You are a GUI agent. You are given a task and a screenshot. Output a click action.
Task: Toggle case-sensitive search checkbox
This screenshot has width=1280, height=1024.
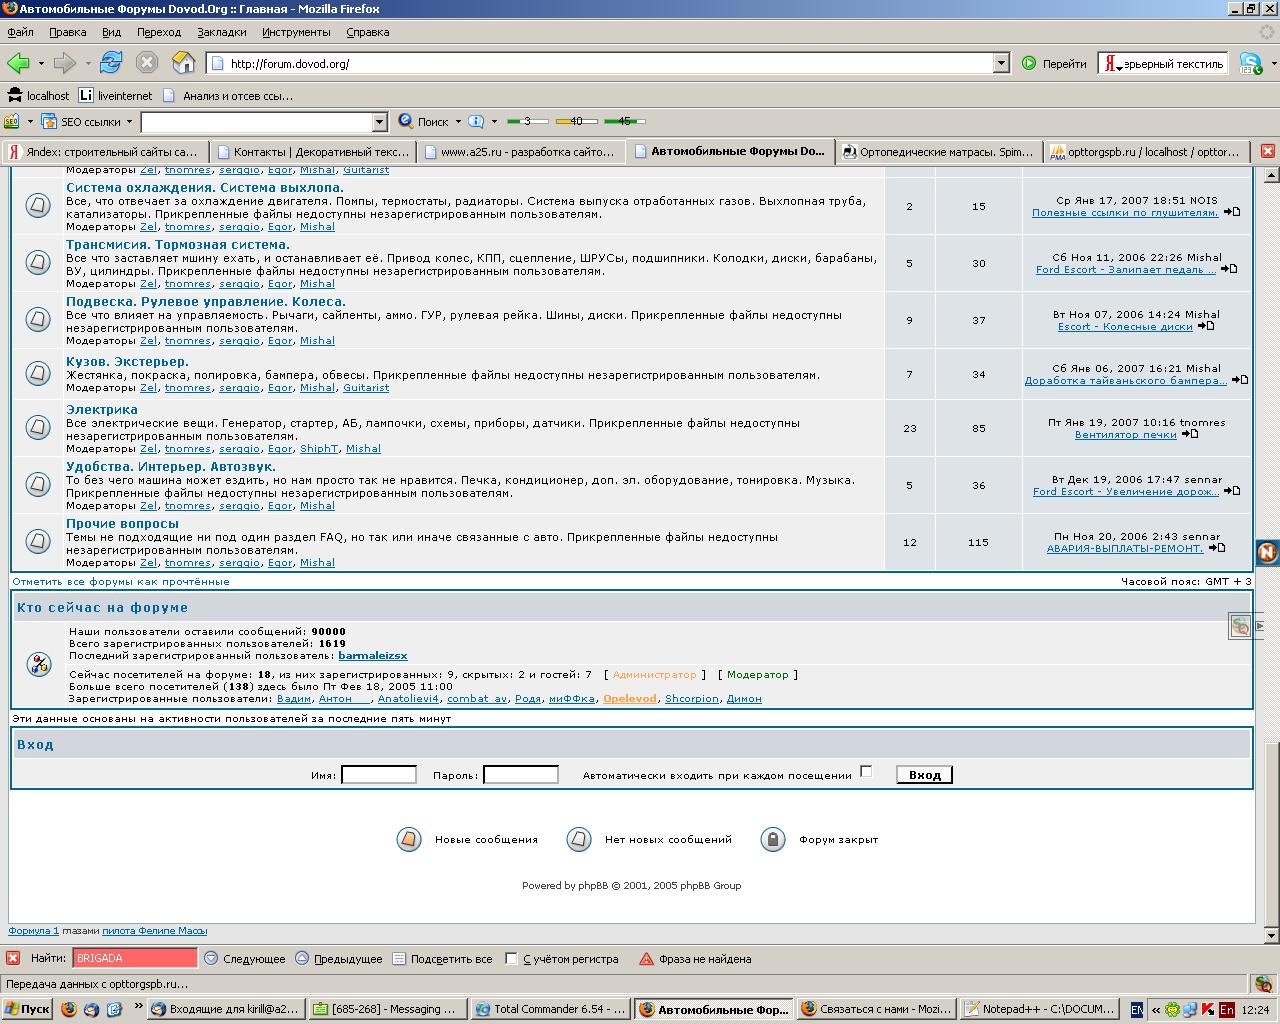point(511,958)
